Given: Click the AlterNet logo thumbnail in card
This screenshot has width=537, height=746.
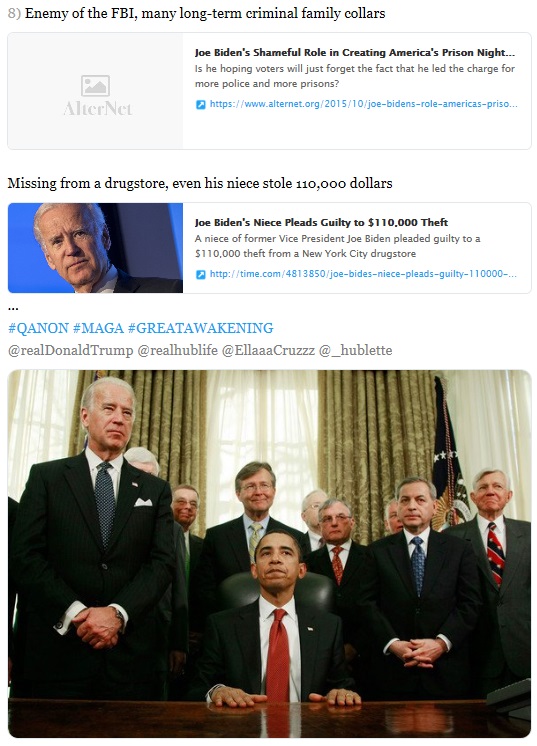Looking at the screenshot, I should point(95,91).
